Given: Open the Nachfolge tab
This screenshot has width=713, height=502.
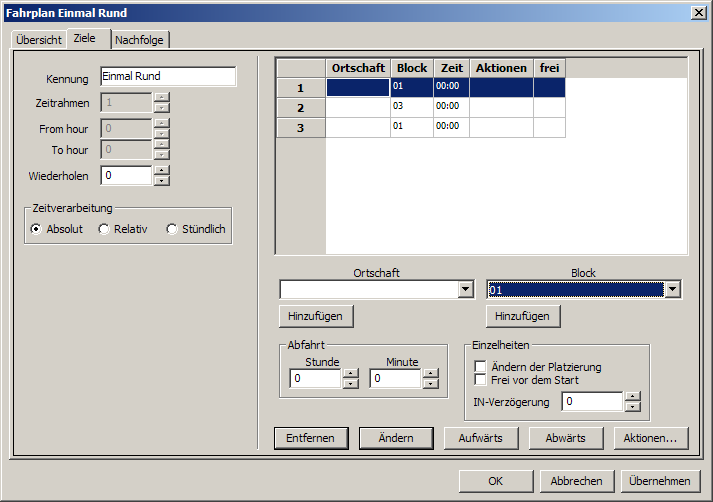Looking at the screenshot, I should [140, 40].
